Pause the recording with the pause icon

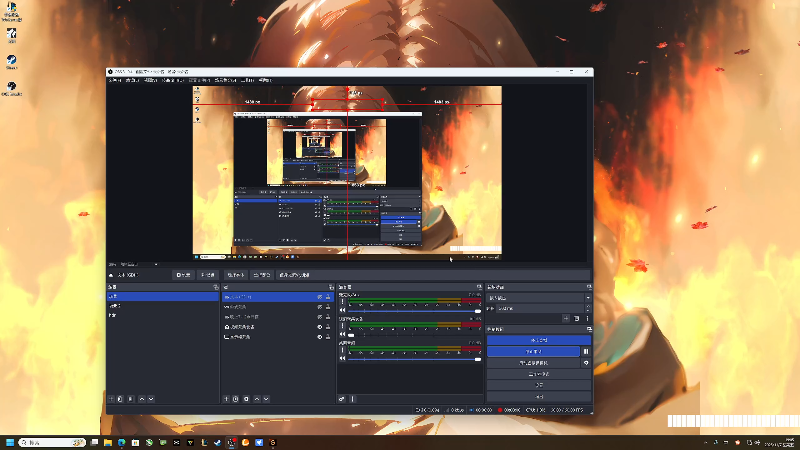pyautogui.click(x=586, y=352)
